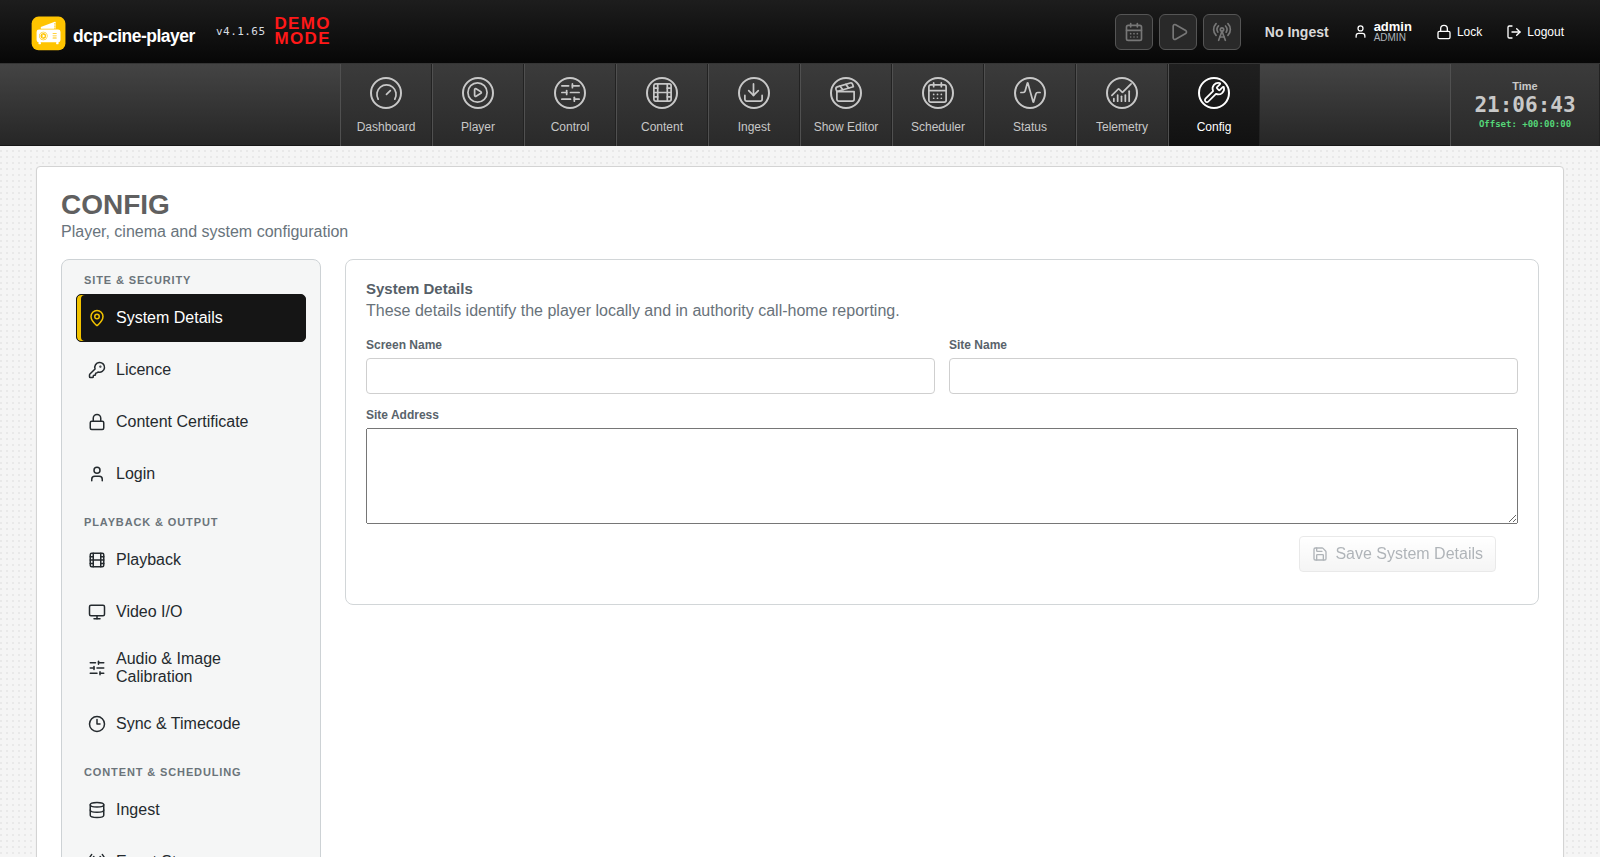
Task: Click the Licence key icon
Action: [97, 370]
